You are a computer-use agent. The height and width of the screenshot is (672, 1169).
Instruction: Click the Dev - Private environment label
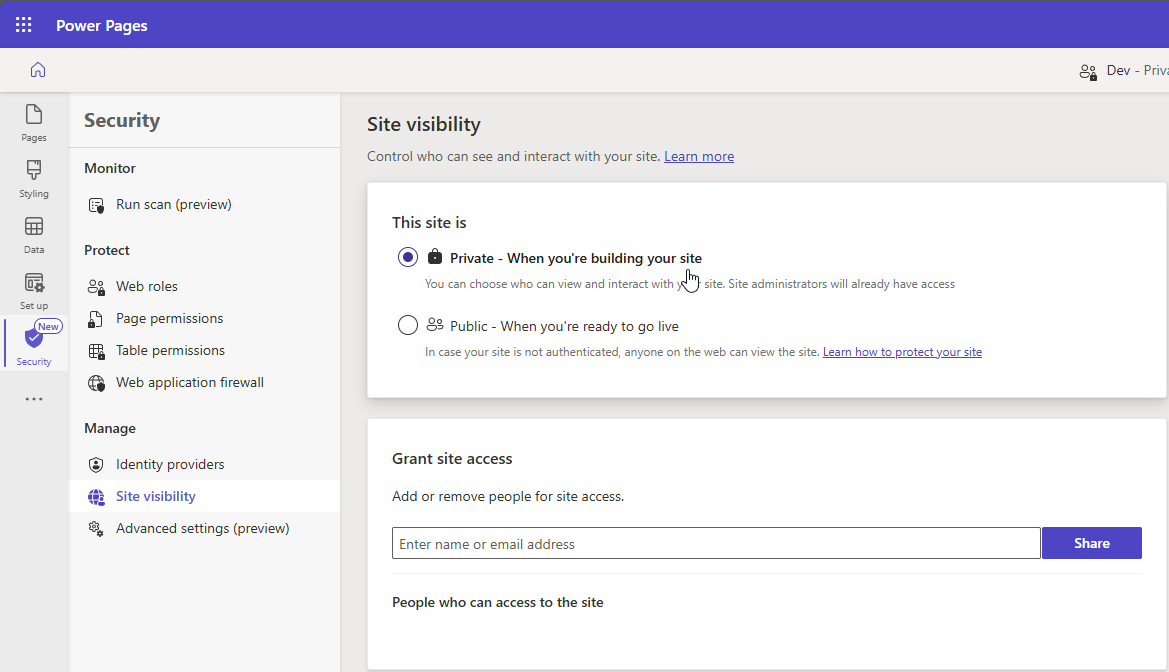1137,71
